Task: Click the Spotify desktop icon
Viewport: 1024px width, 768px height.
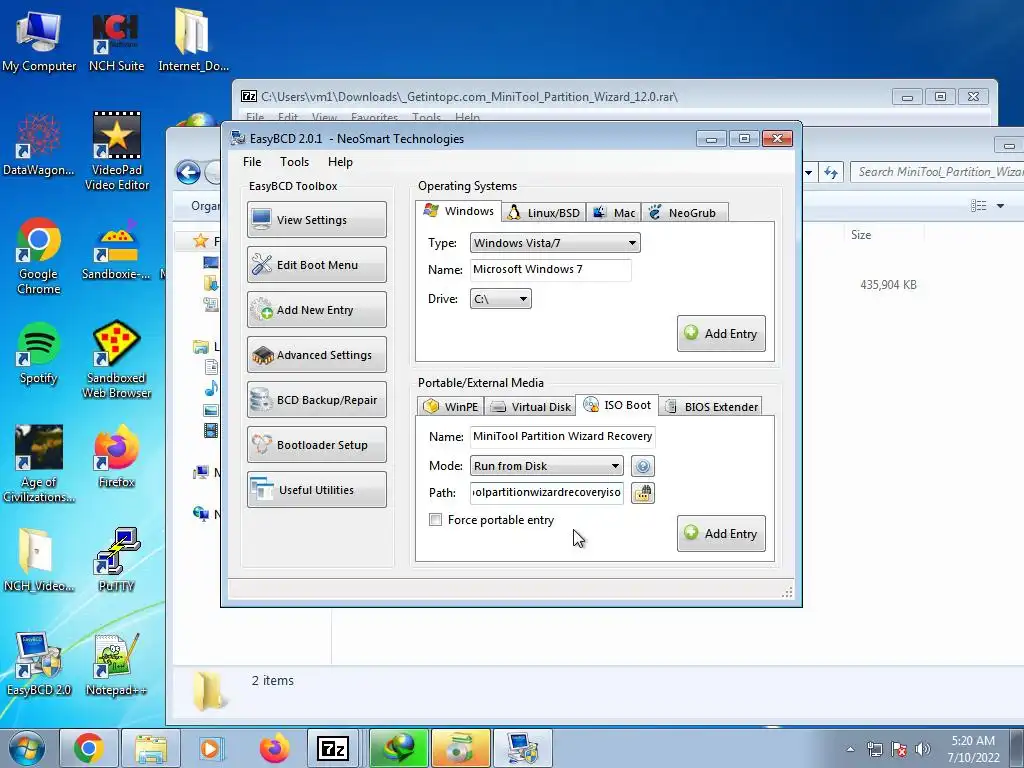Action: (x=39, y=353)
